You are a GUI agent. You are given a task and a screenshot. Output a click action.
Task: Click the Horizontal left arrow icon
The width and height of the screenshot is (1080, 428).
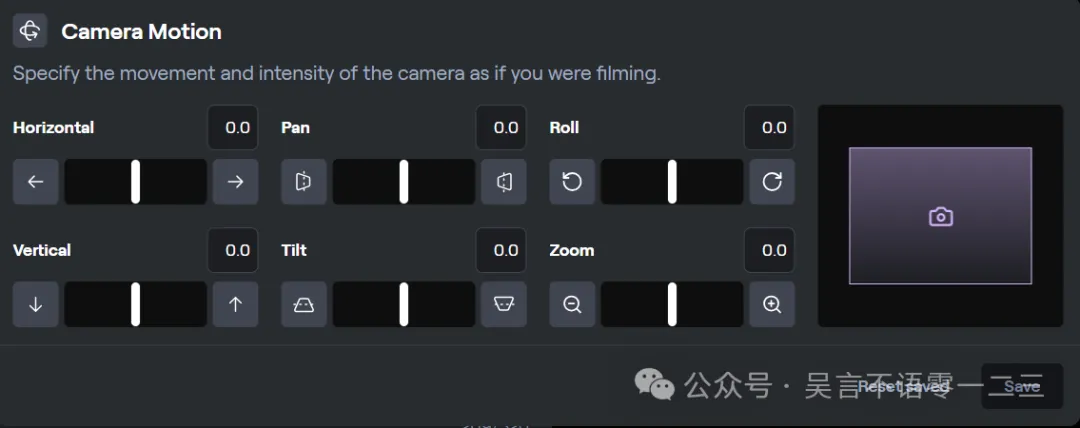pyautogui.click(x=36, y=182)
